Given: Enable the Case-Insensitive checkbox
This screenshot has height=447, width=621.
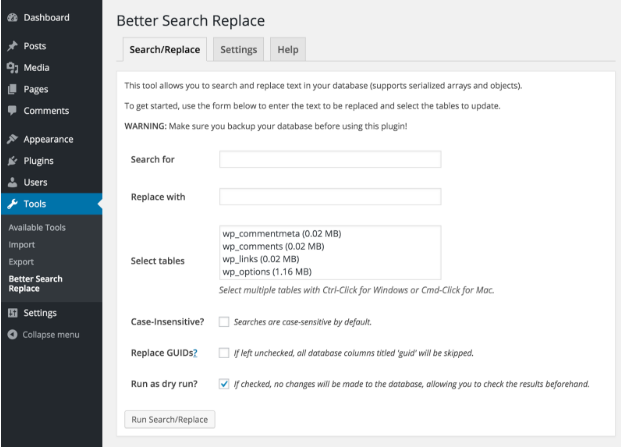Looking at the screenshot, I should pos(224,322).
